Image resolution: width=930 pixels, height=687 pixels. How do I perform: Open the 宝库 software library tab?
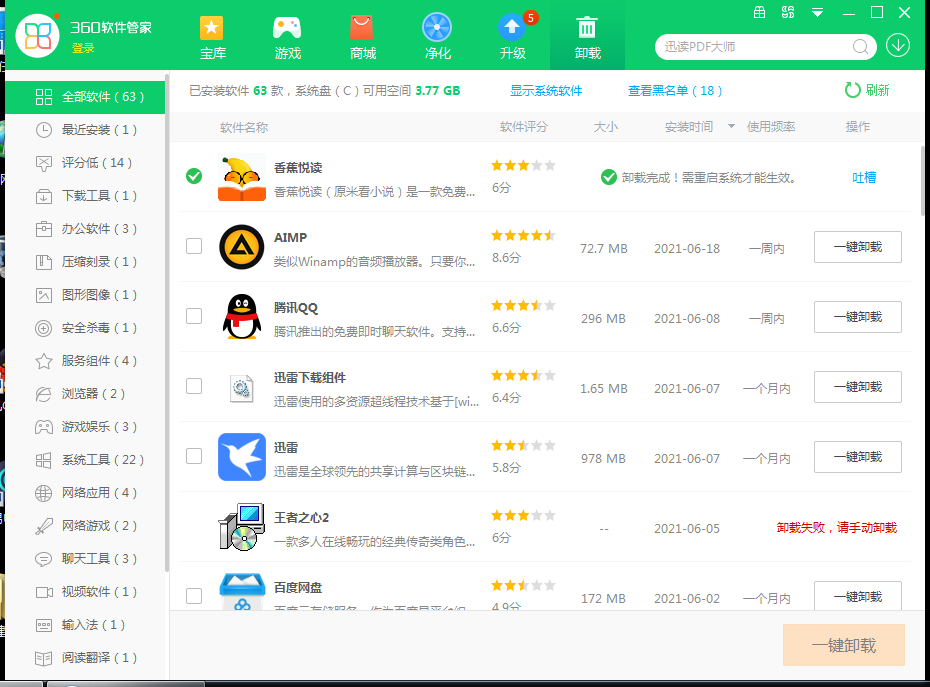(212, 37)
